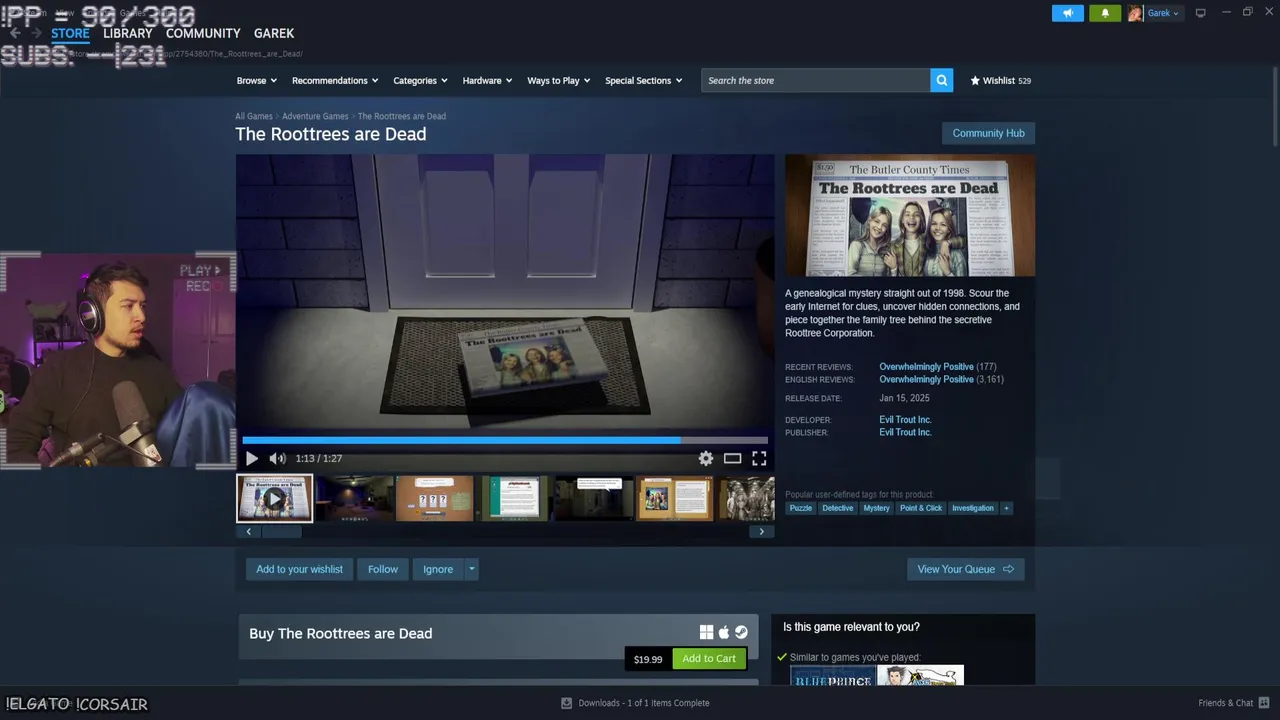Screen dimensions: 1280x720
Task: Open video settings gear
Action: click(x=706, y=458)
